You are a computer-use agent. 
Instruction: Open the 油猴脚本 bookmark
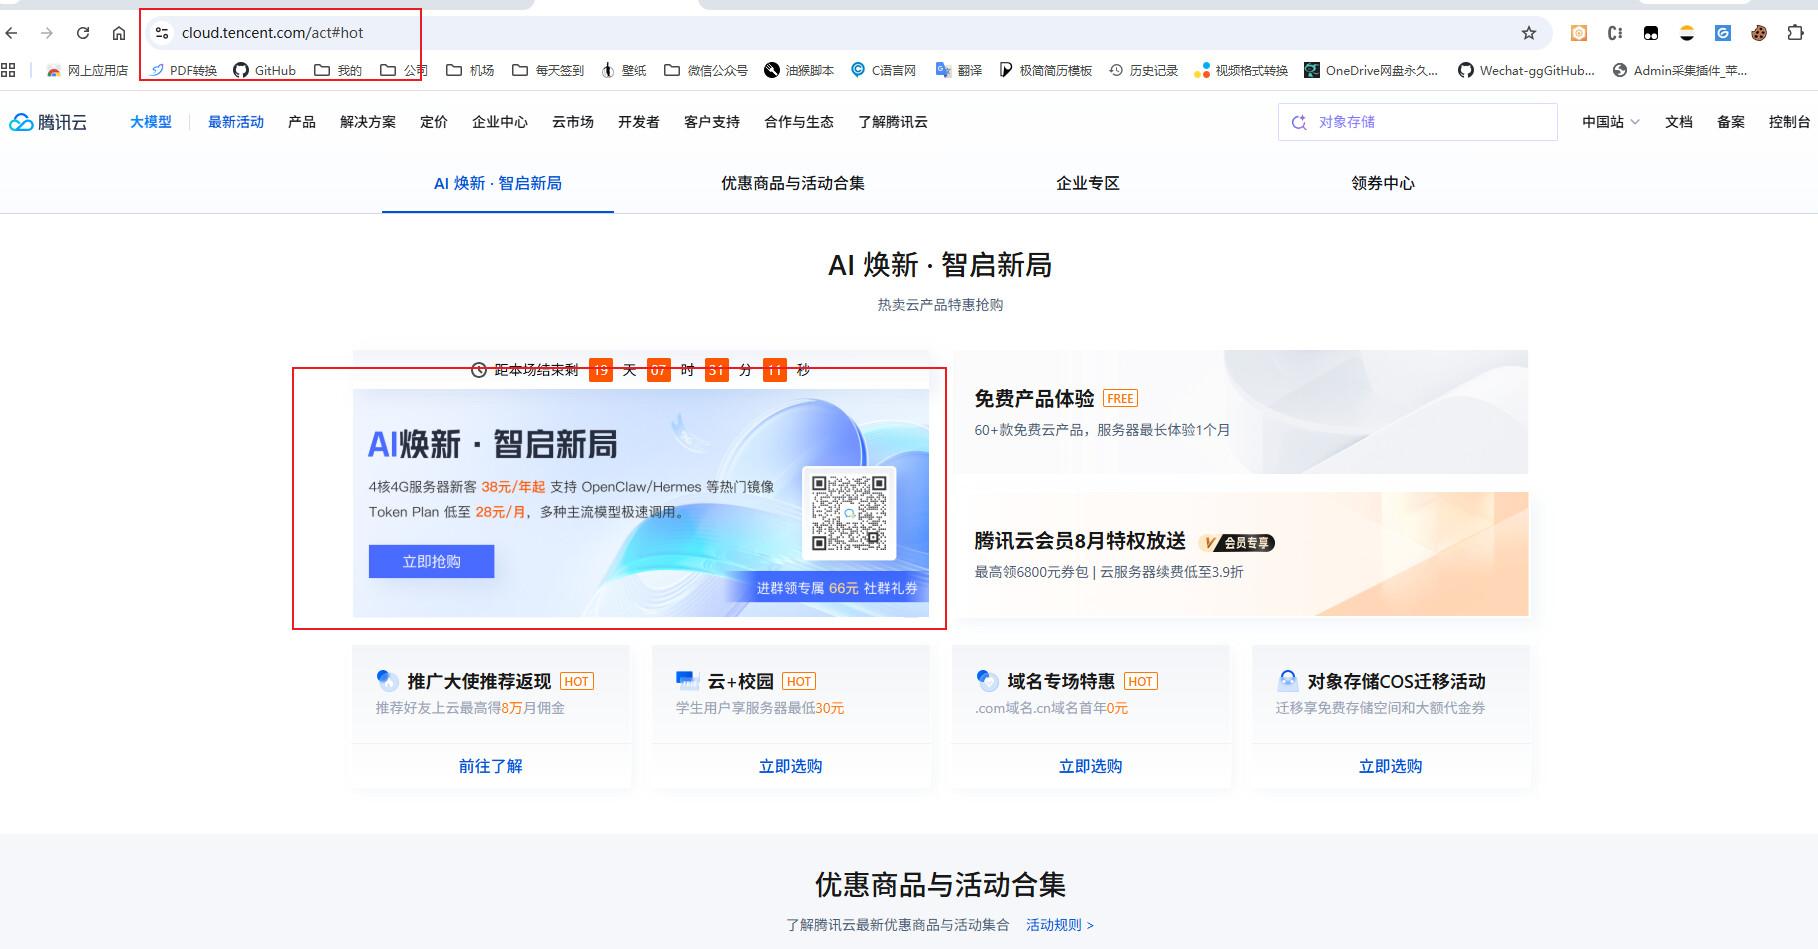click(x=799, y=70)
